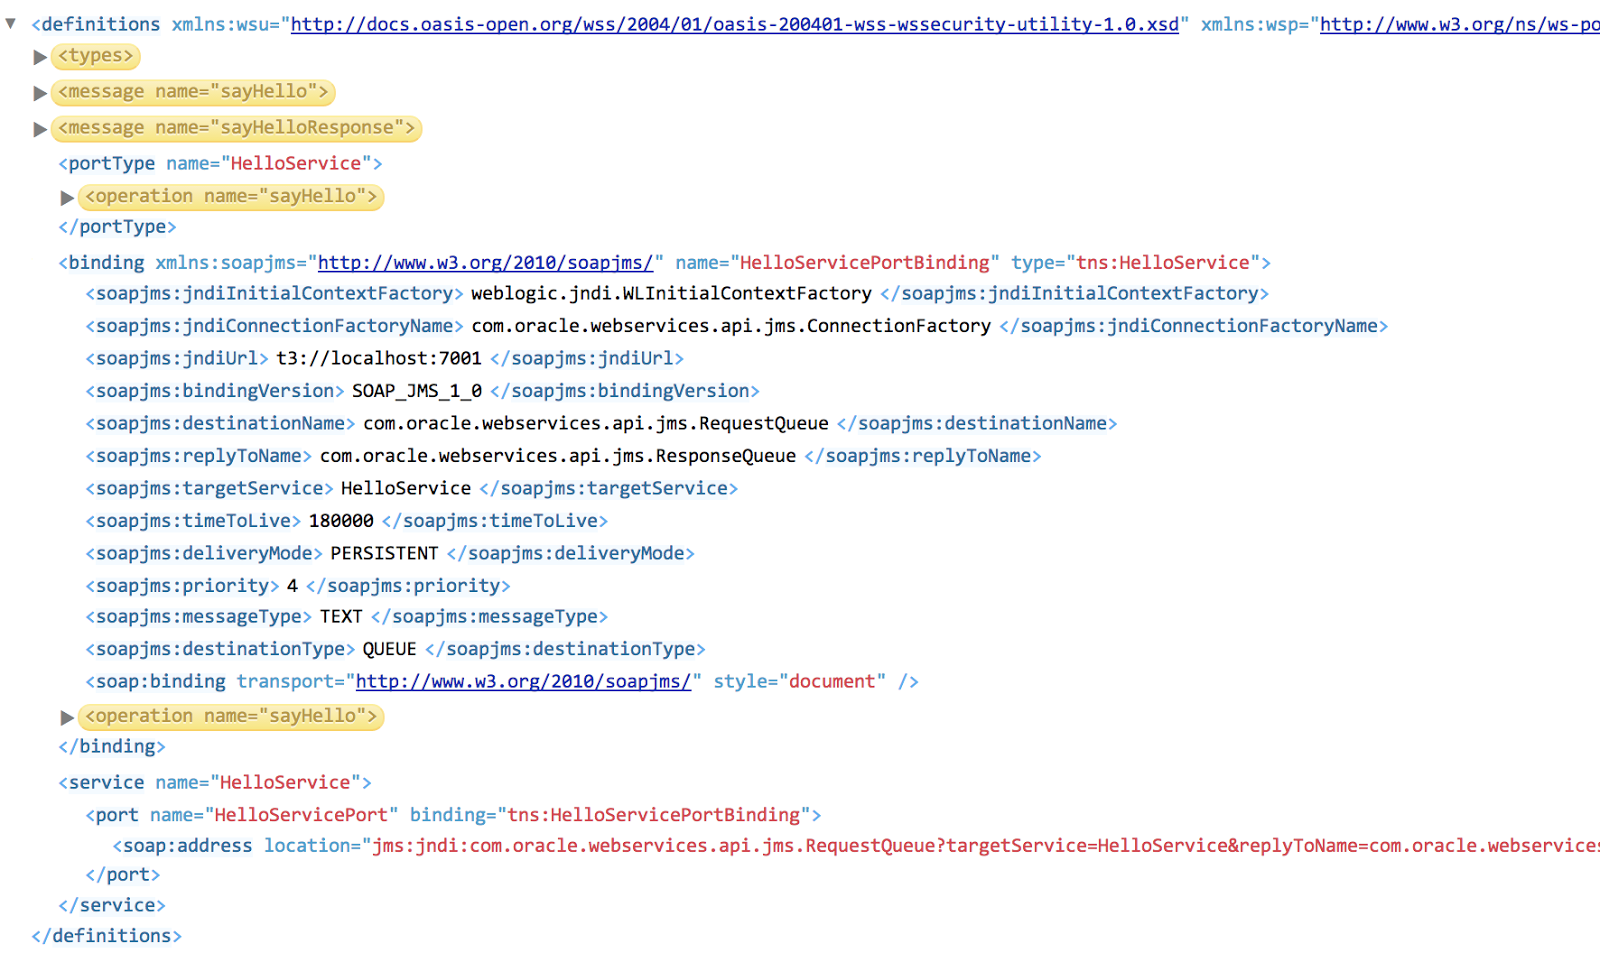Click the QUEUE destinationType value
This screenshot has height=953, width=1600.
click(389, 648)
